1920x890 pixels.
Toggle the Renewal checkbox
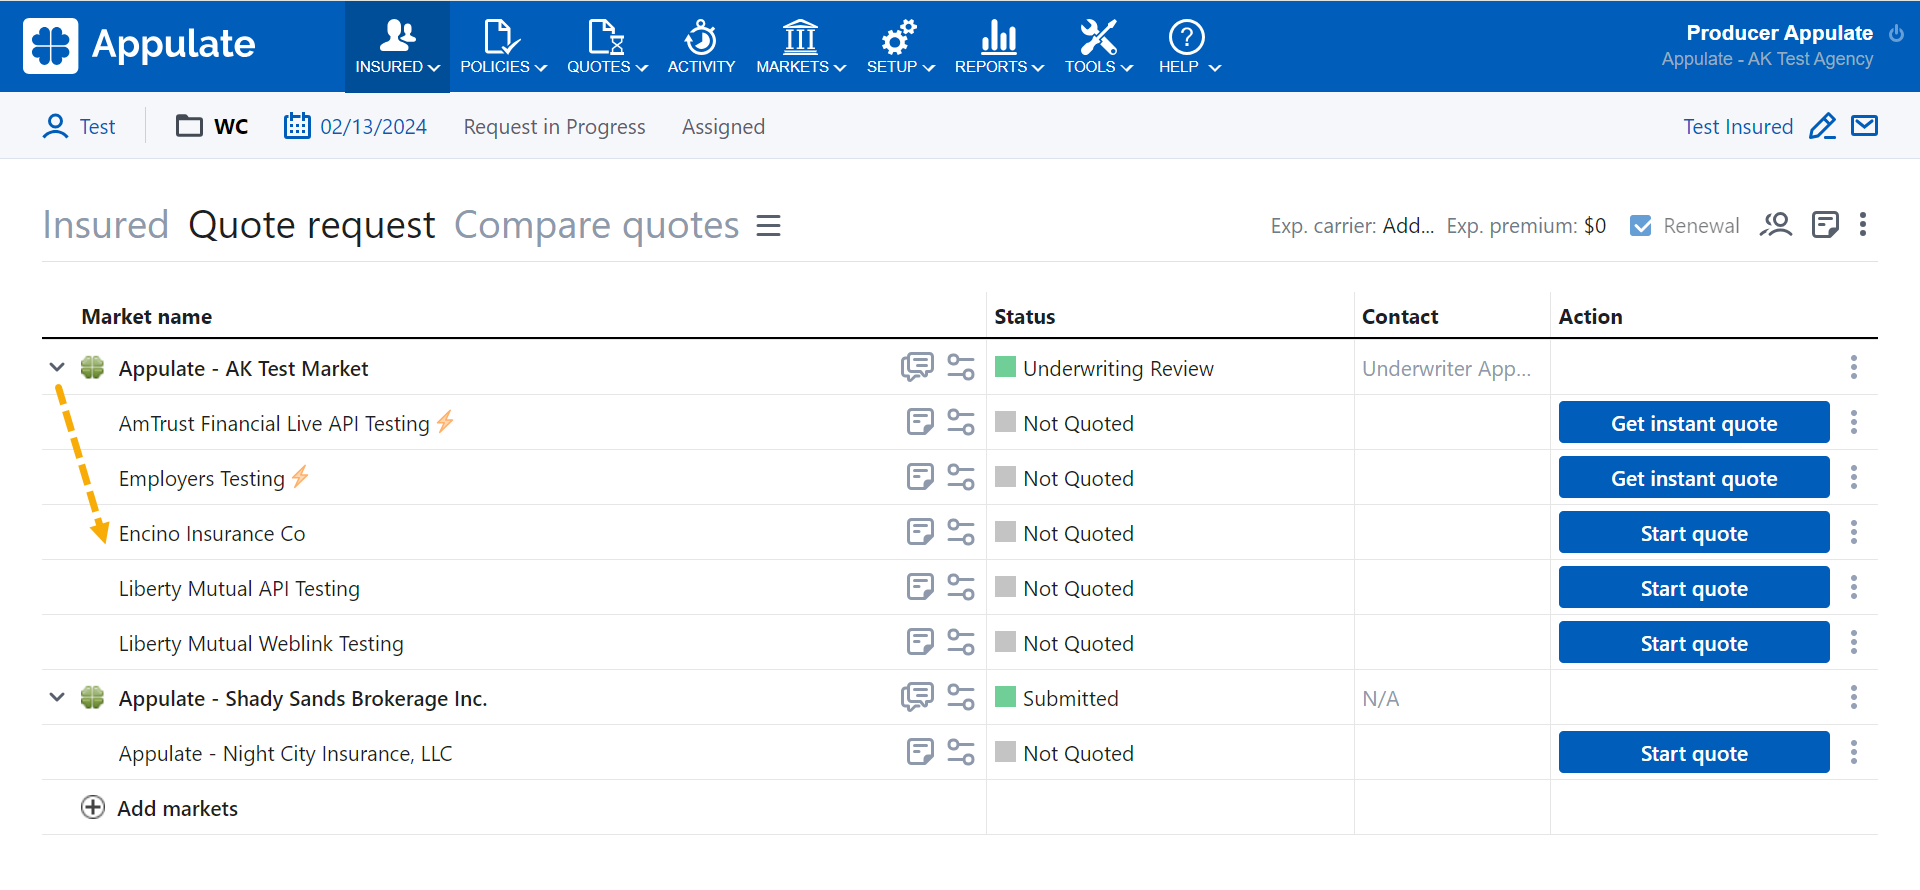click(1640, 226)
